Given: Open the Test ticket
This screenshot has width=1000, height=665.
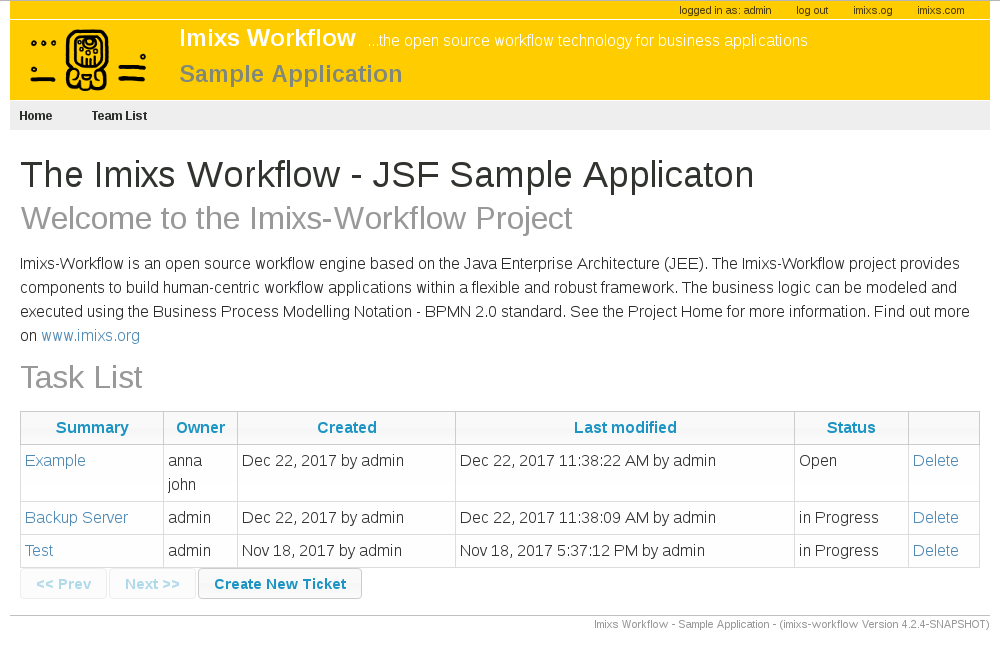Looking at the screenshot, I should point(39,550).
